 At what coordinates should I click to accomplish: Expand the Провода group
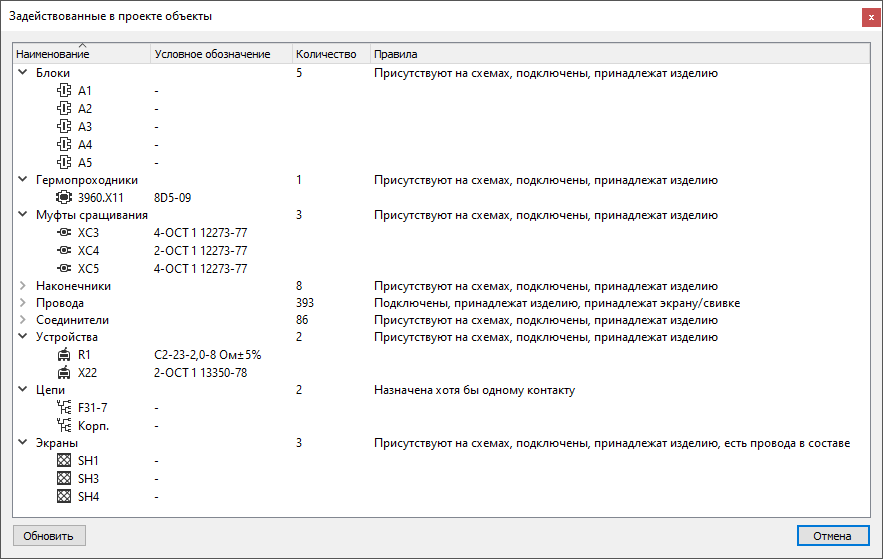23,303
